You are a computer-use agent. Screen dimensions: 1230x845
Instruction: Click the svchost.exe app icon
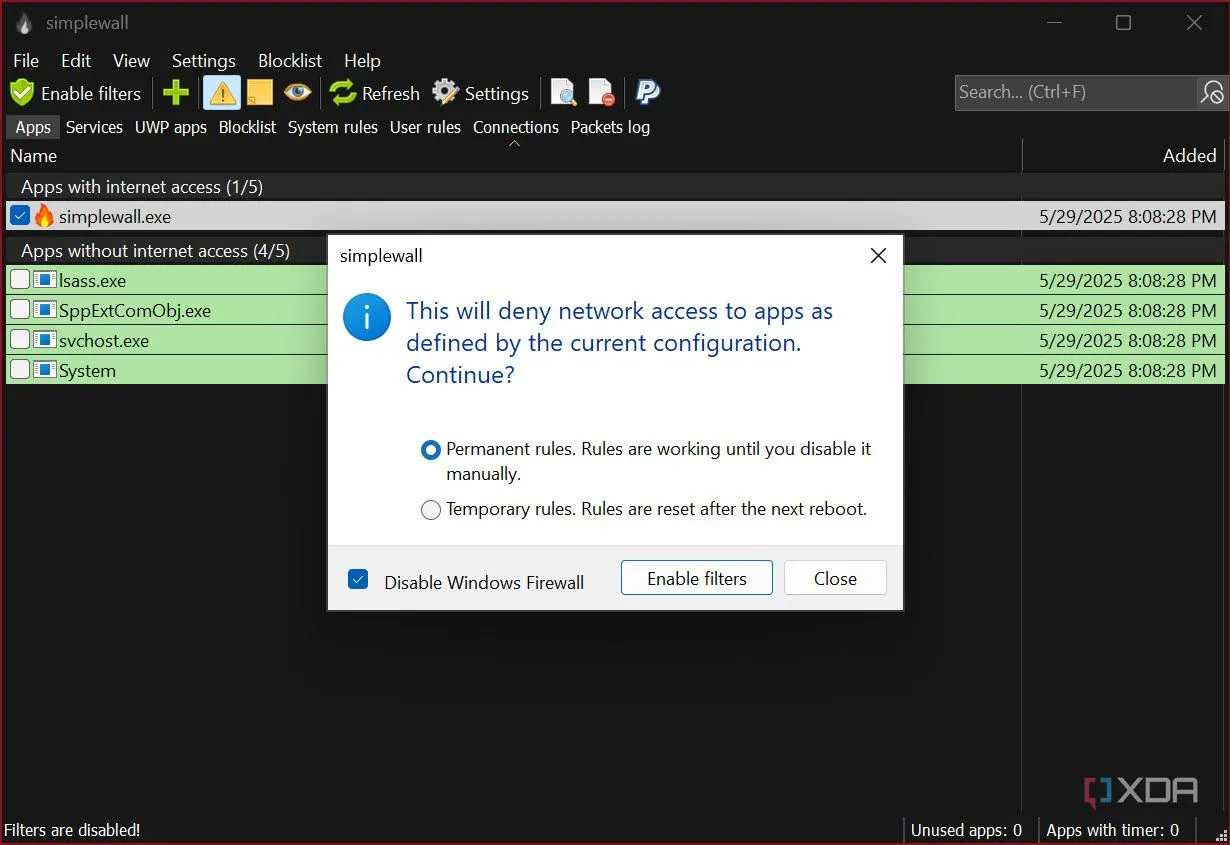45,340
